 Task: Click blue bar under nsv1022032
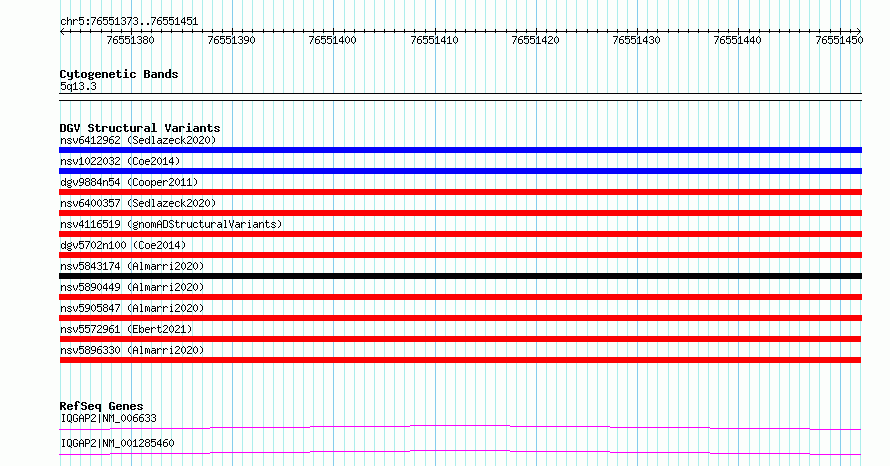(x=460, y=171)
